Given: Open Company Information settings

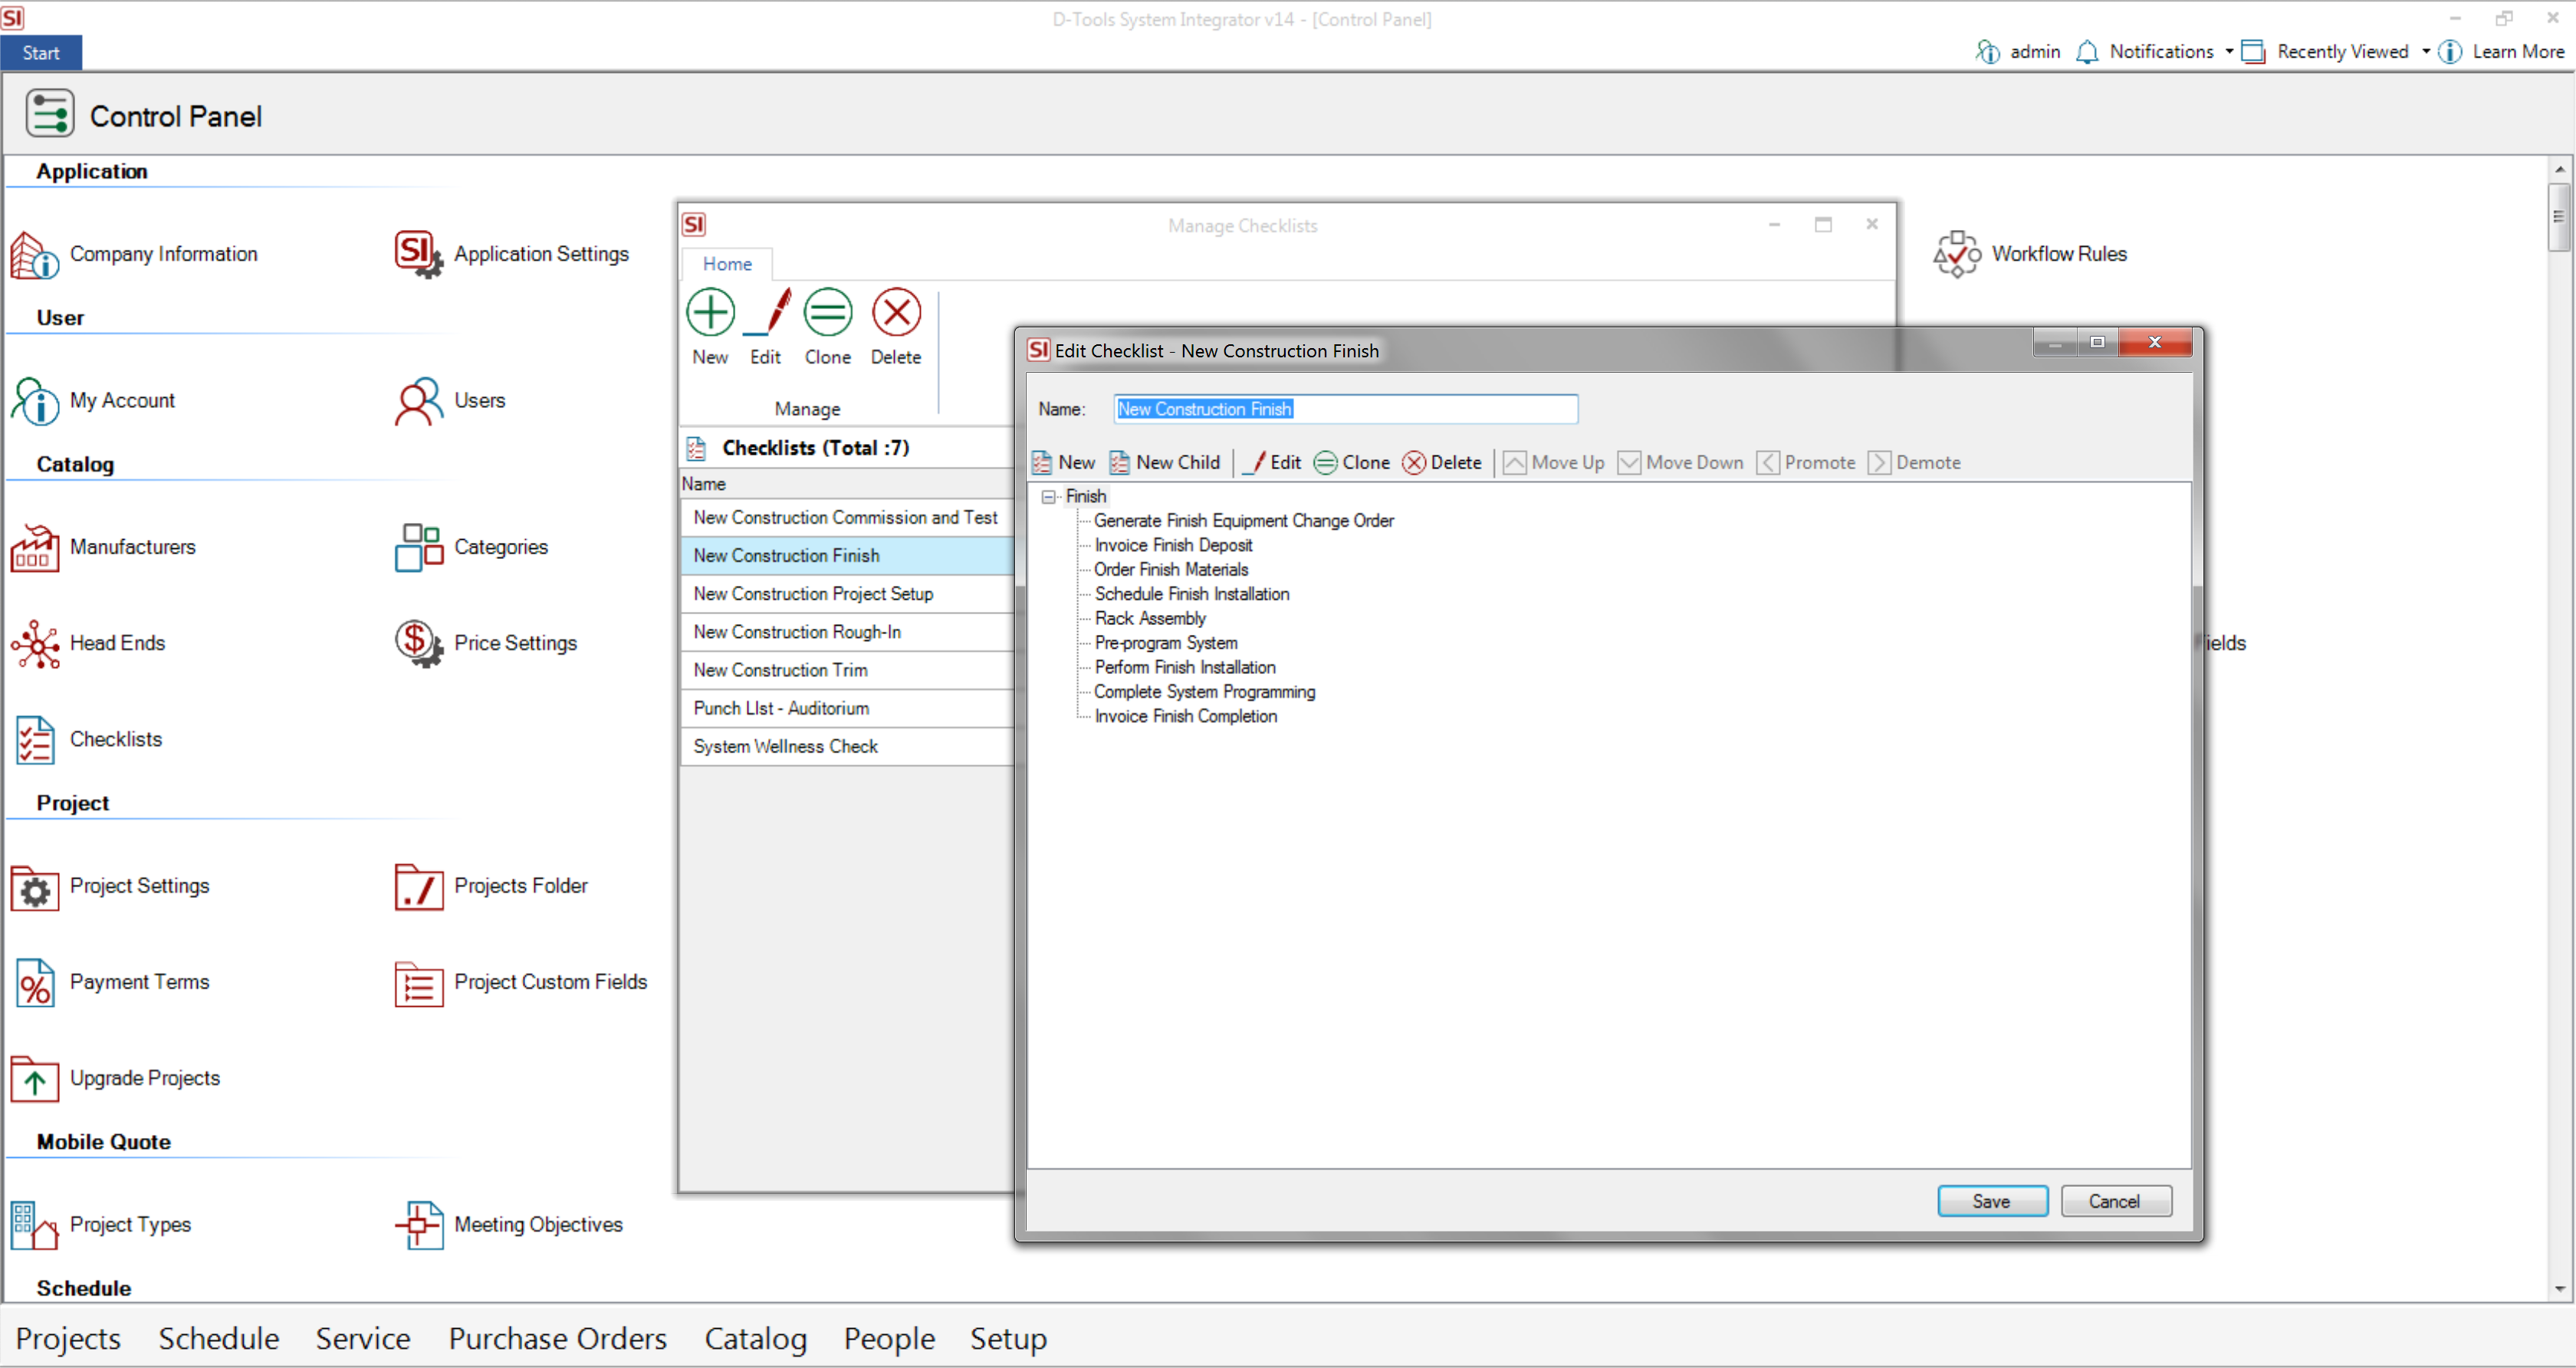Looking at the screenshot, I should [163, 253].
